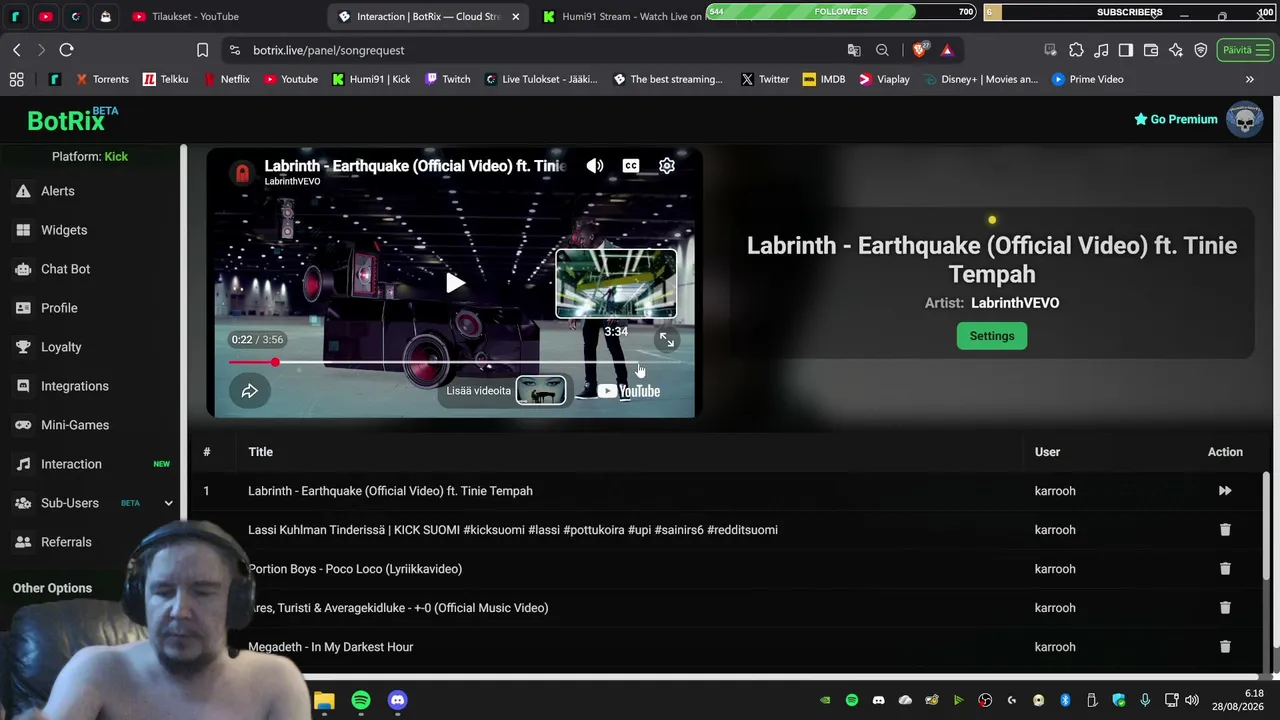The width and height of the screenshot is (1280, 720).
Task: Open Integrations in the sidebar
Action: [x=75, y=386]
